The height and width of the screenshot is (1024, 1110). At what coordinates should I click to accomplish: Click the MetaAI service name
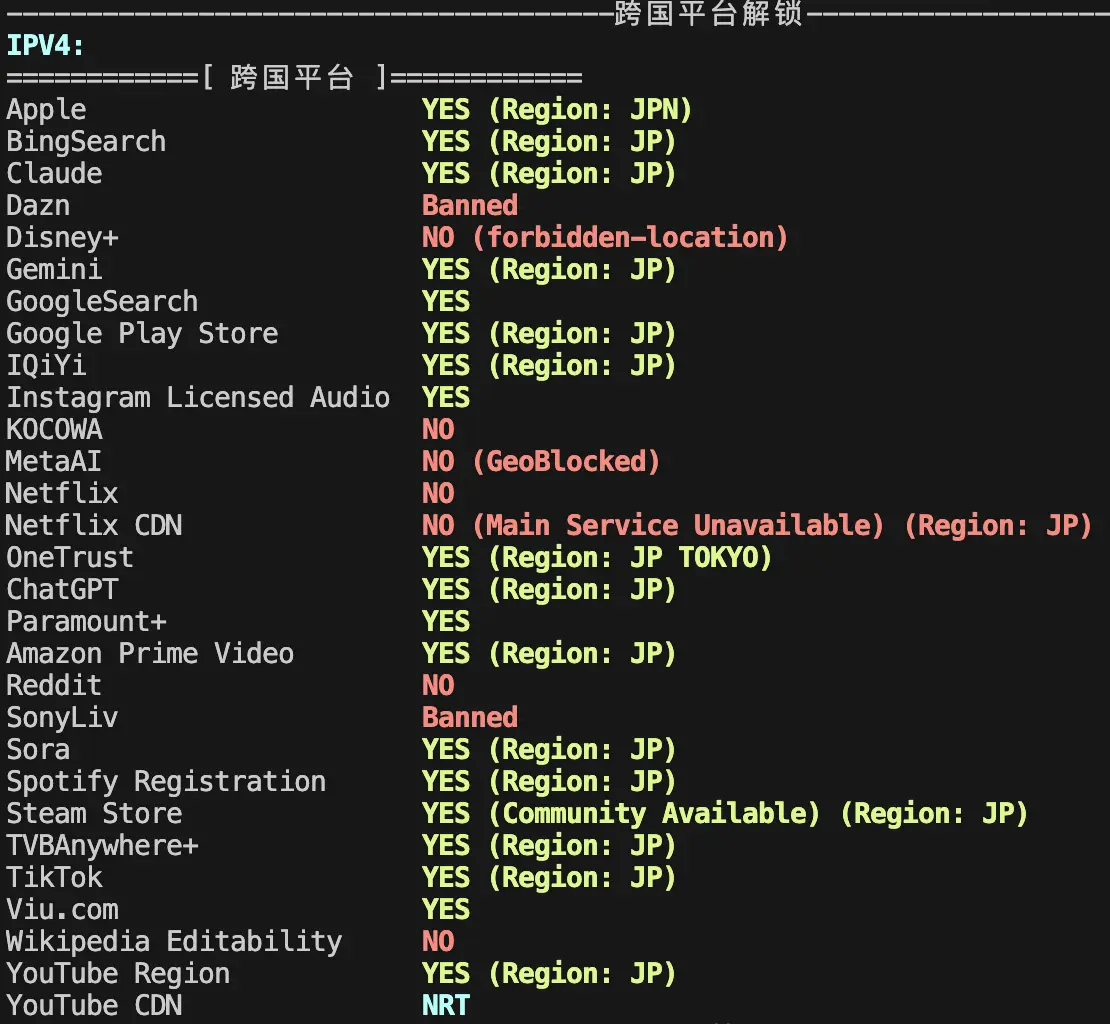tap(54, 461)
